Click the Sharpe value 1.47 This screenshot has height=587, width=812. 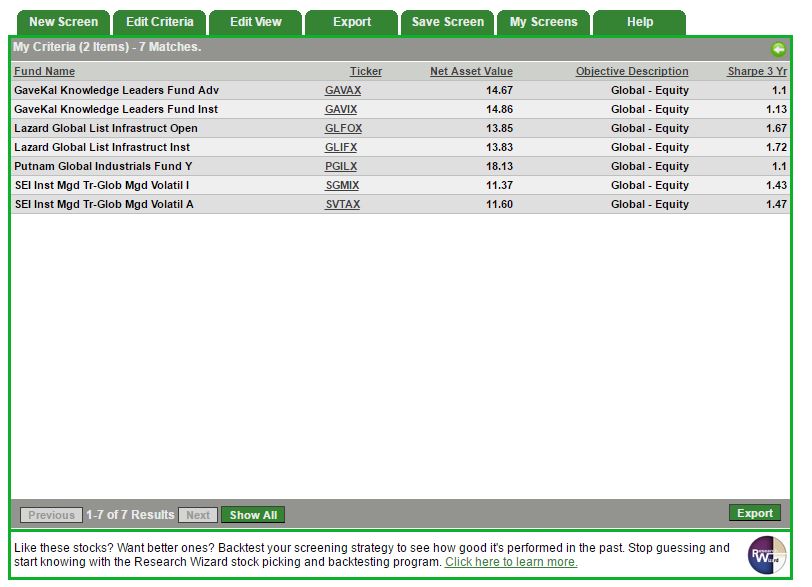776,204
